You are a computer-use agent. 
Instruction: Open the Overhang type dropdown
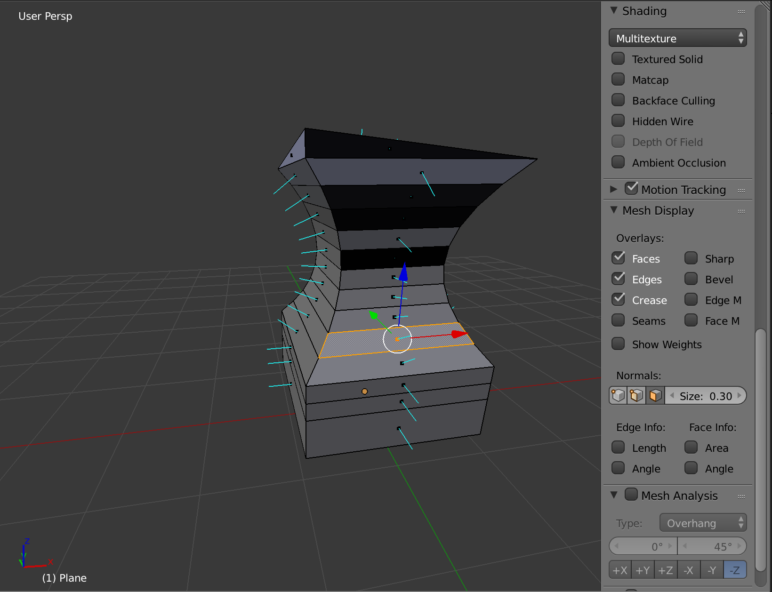pos(703,523)
